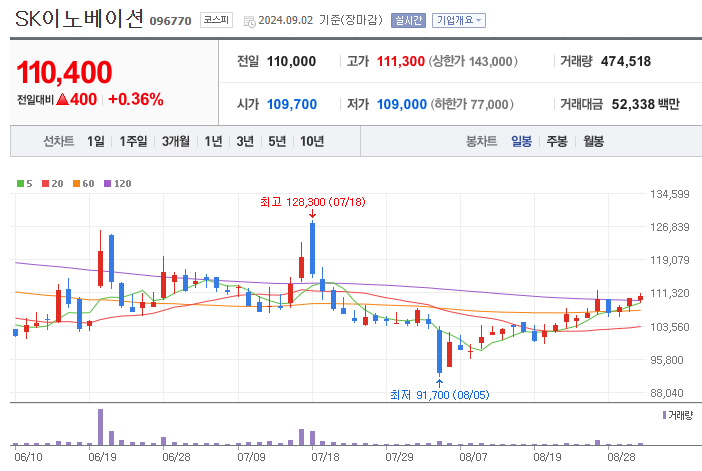Click the calendar icon beside 2024.09.02

click(249, 21)
